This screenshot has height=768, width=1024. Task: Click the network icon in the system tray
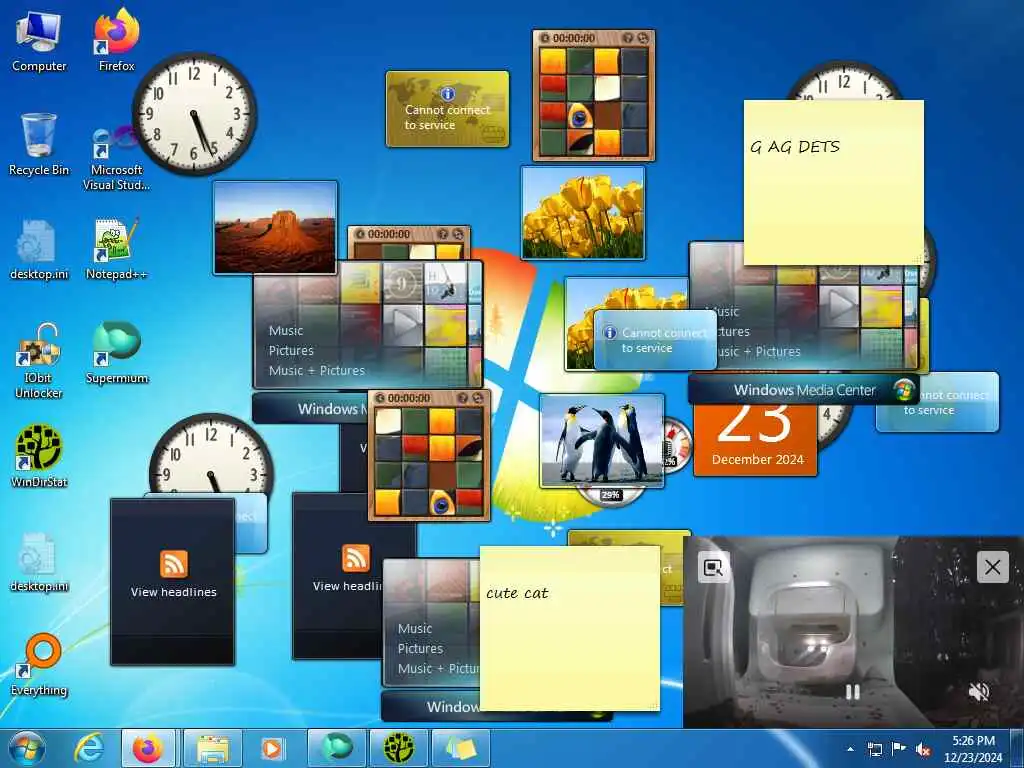[874, 749]
